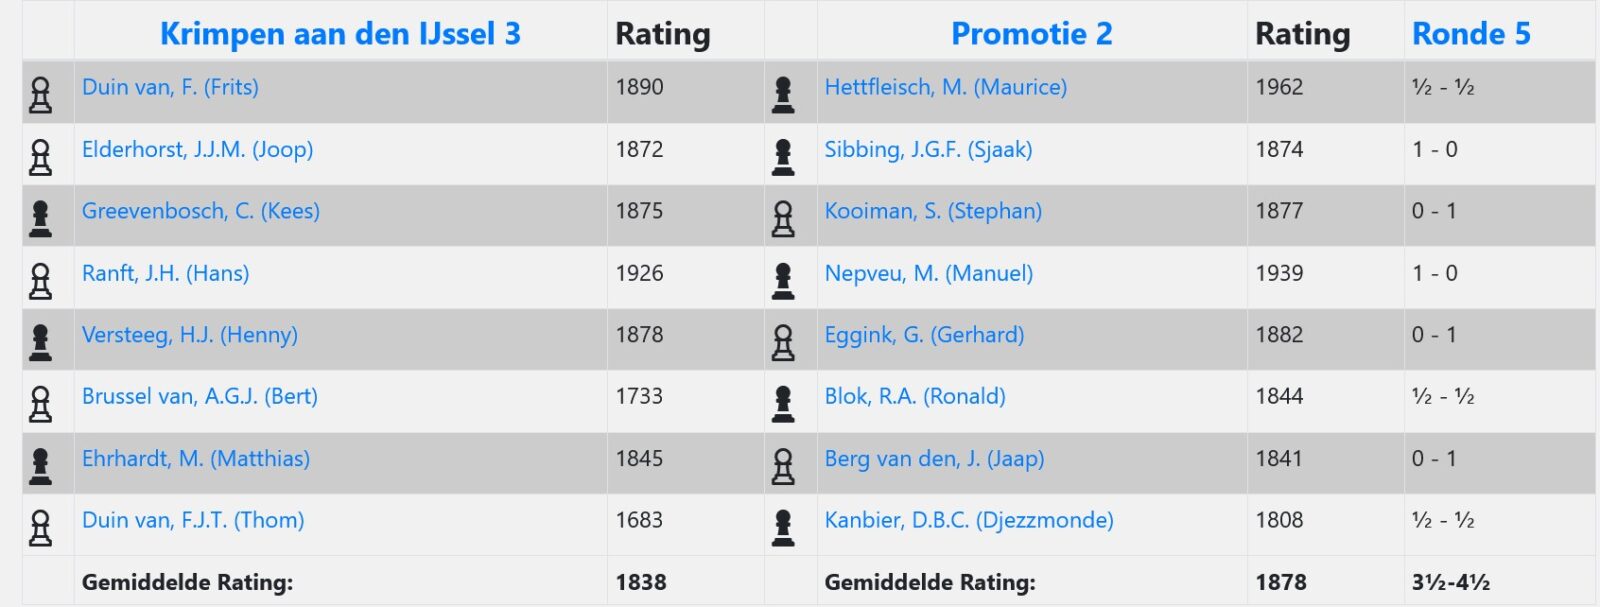The image size is (1600, 607).
Task: Click black pawn icon beside Kanbier, D.B.C. (Djezzmonde)
Action: [x=783, y=528]
